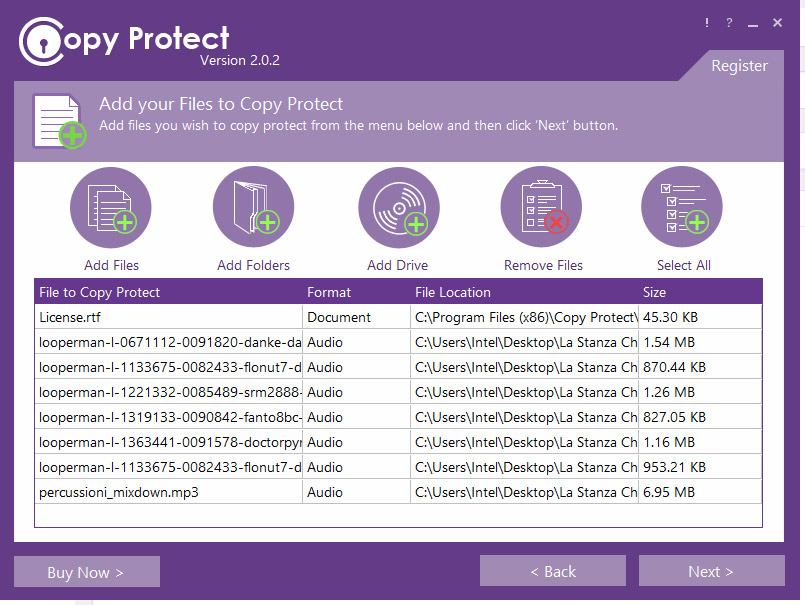Screen dimensions: 805x605
Task: Select the 870.44 KB audio file row
Action: point(168,367)
